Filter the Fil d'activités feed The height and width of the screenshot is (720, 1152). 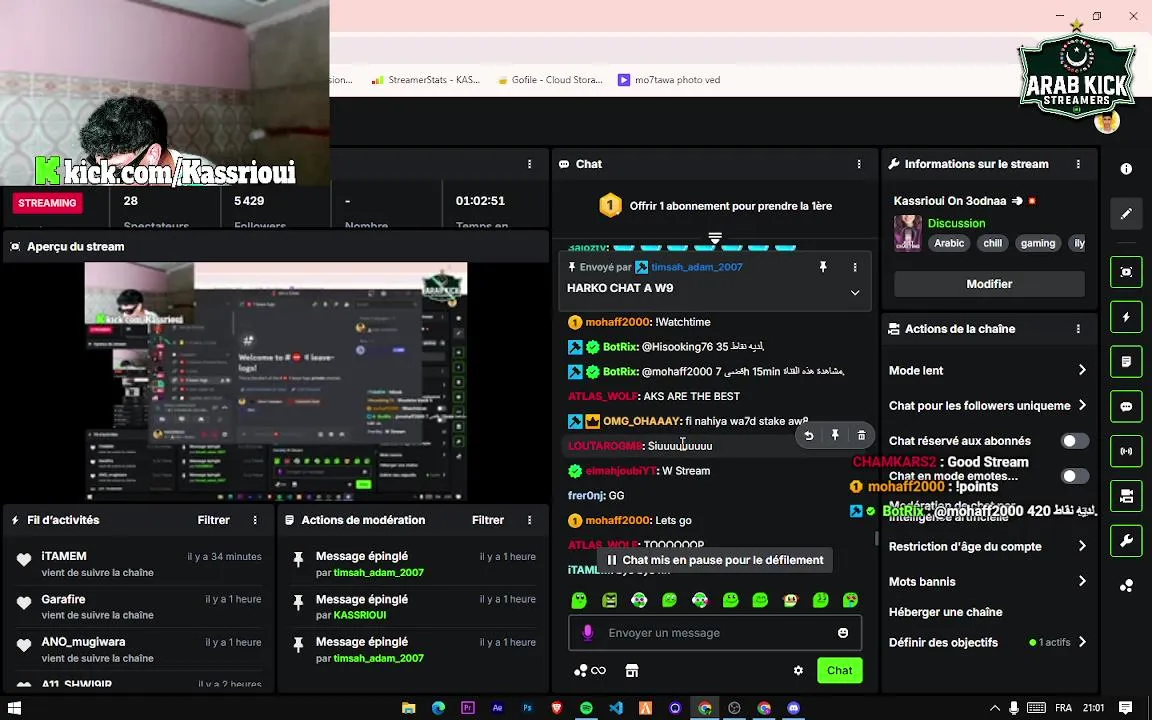point(214,520)
